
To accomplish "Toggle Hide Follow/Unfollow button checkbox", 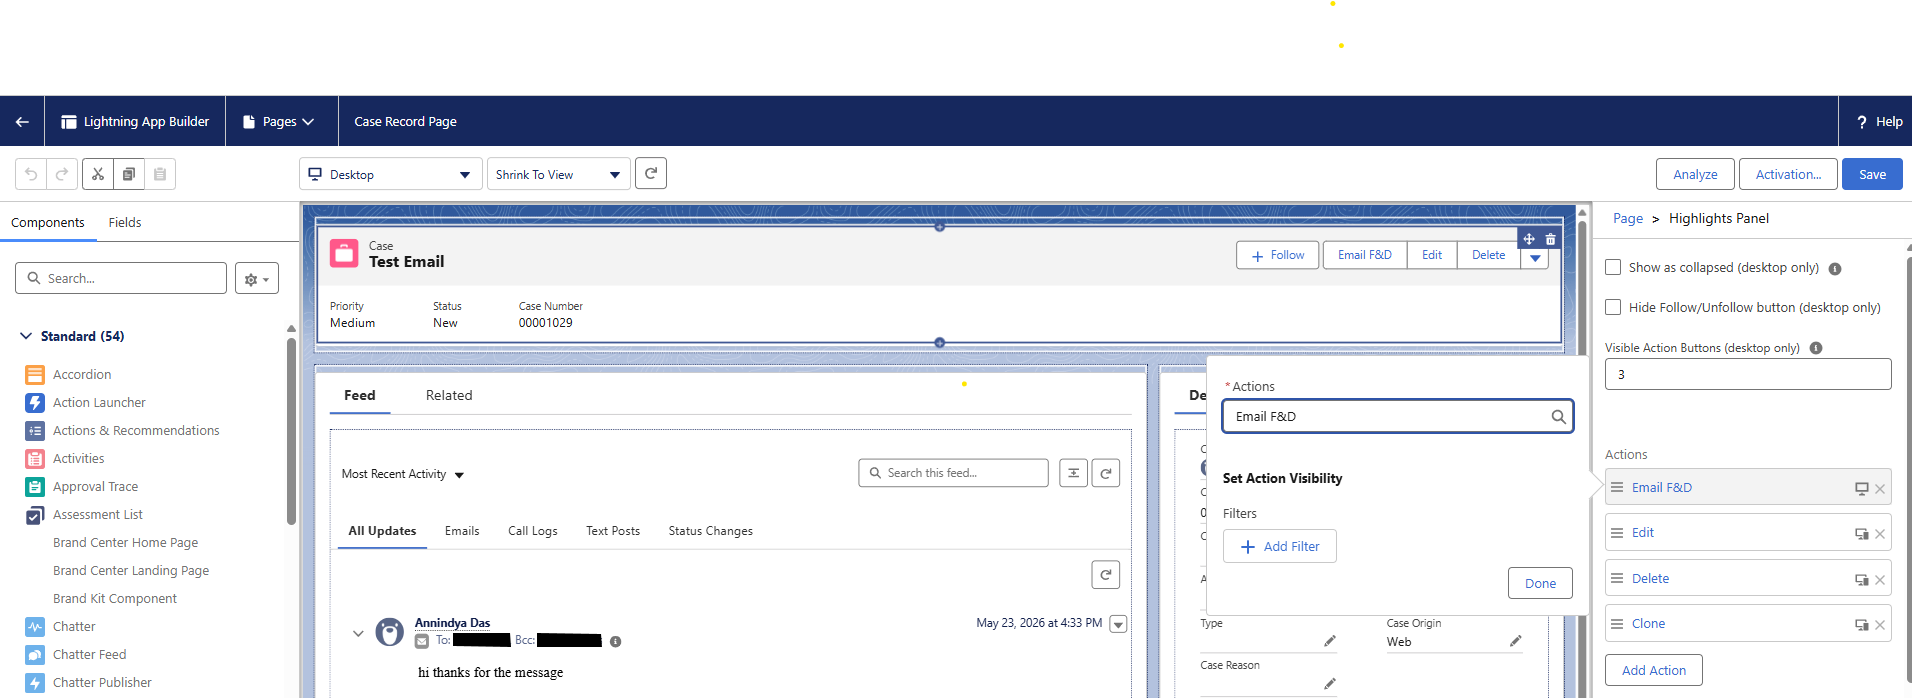I will pos(1613,307).
